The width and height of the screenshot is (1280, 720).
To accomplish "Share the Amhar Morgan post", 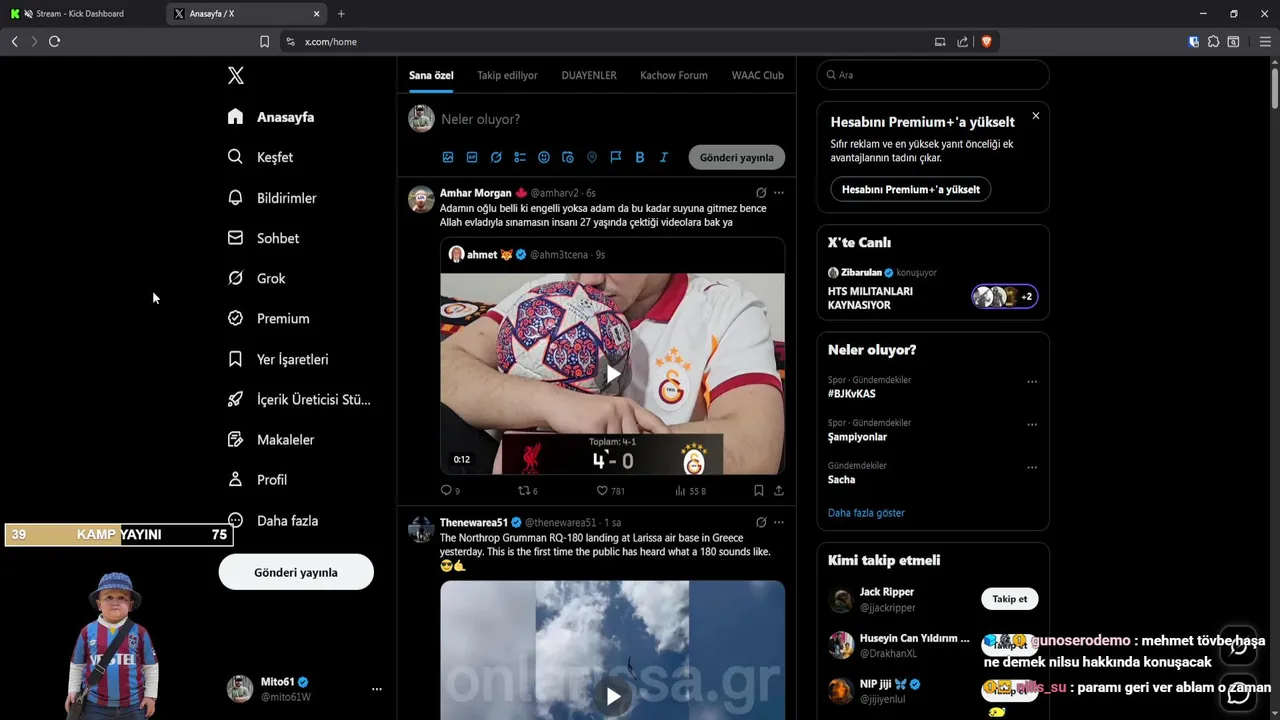I will click(779, 491).
